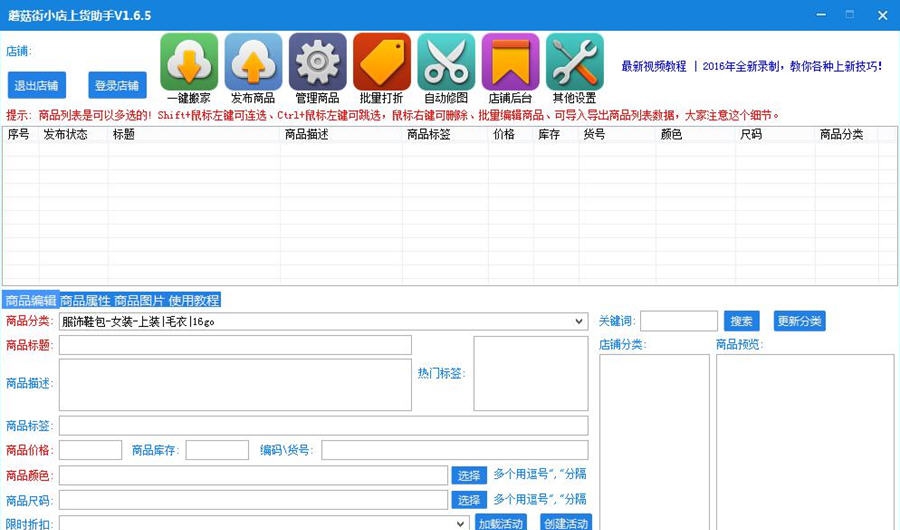Maximize the 蘑菇街小店上货助手 window
Image resolution: width=900 pixels, height=530 pixels.
[850, 15]
